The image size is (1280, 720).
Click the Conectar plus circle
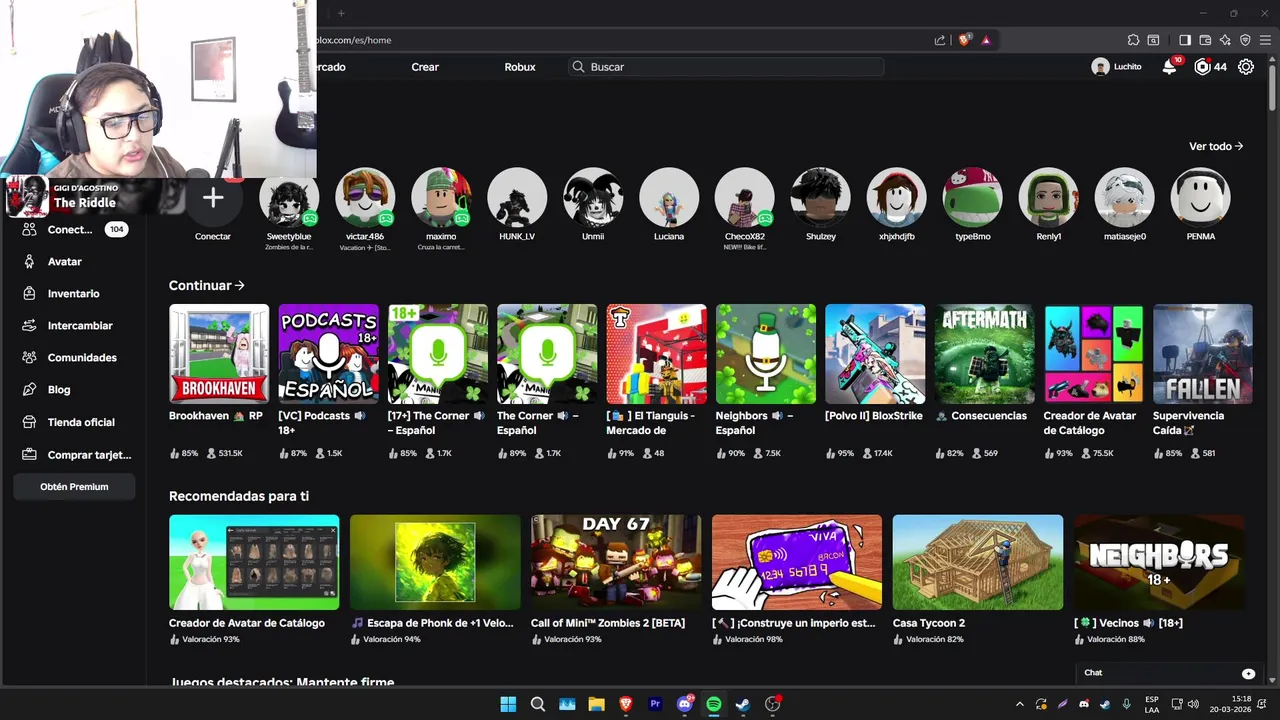coord(213,197)
